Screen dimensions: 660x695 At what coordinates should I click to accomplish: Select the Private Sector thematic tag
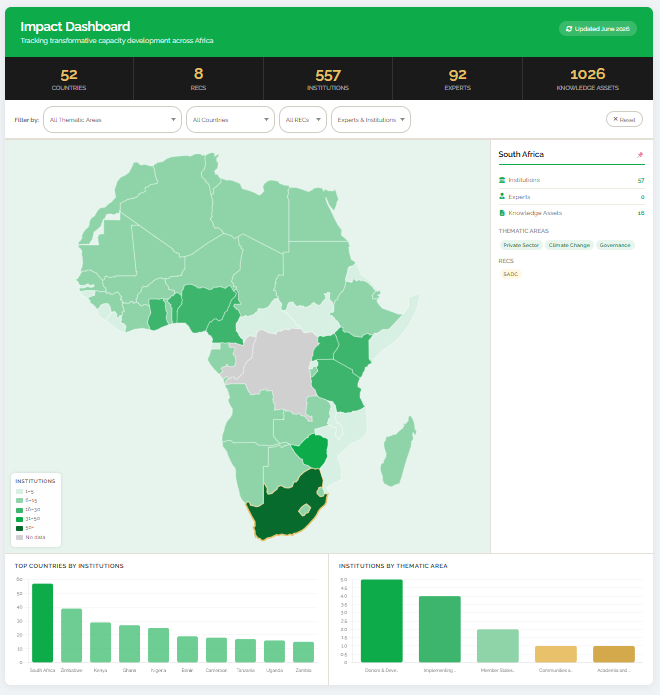tap(521, 245)
